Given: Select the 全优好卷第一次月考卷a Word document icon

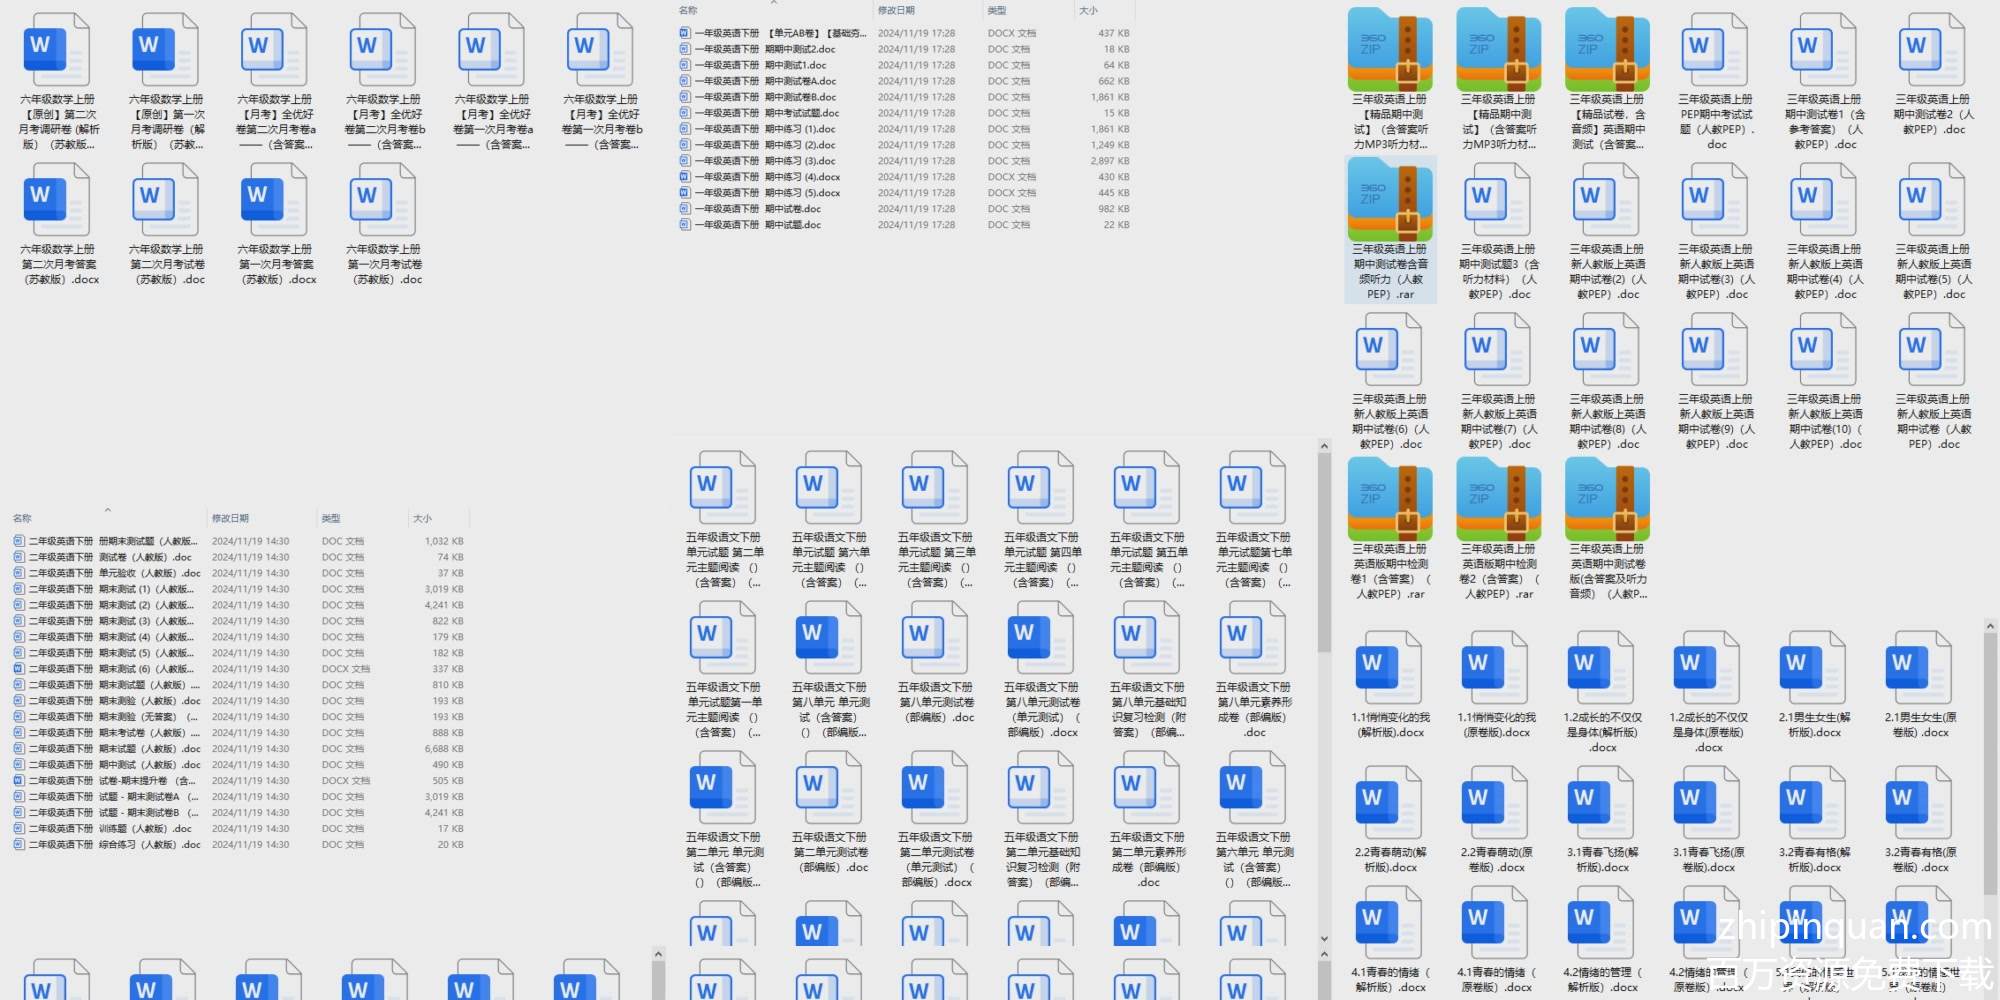Looking at the screenshot, I should click(493, 50).
